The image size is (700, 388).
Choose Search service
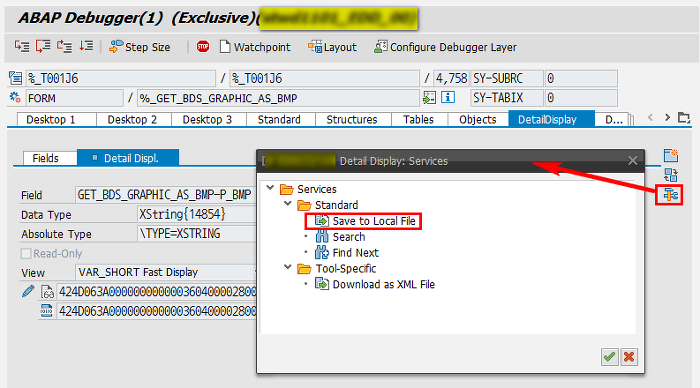[x=340, y=237]
